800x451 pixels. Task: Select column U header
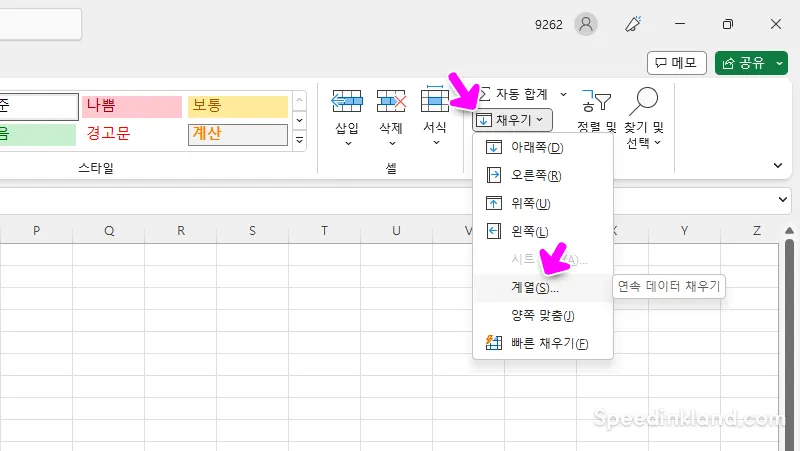click(x=396, y=231)
